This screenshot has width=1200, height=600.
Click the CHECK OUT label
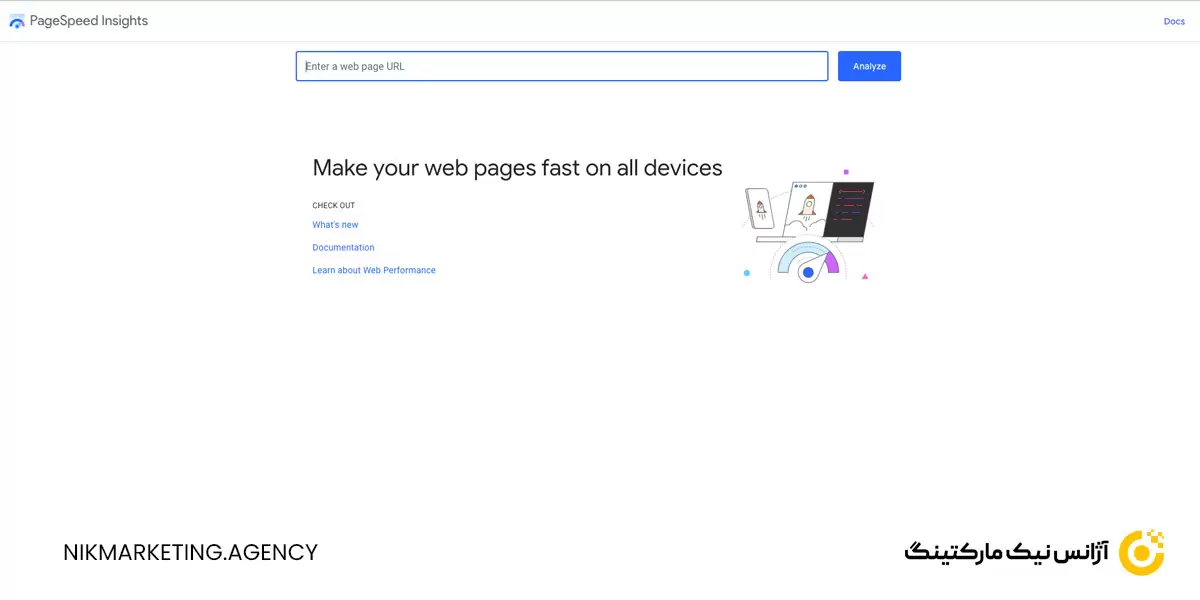(x=333, y=206)
